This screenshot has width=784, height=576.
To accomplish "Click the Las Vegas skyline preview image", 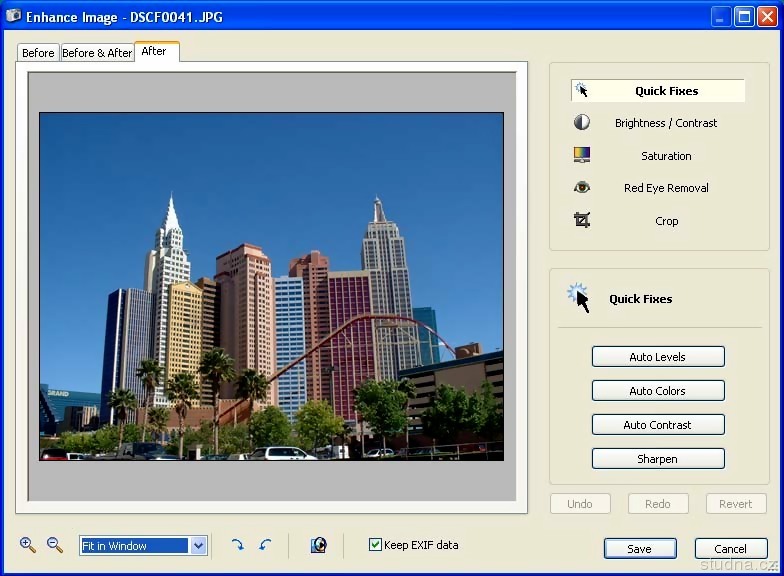I will (x=271, y=286).
